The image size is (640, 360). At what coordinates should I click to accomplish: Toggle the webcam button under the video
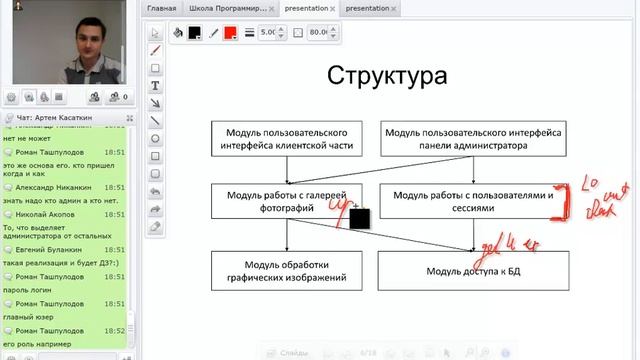[x=29, y=97]
